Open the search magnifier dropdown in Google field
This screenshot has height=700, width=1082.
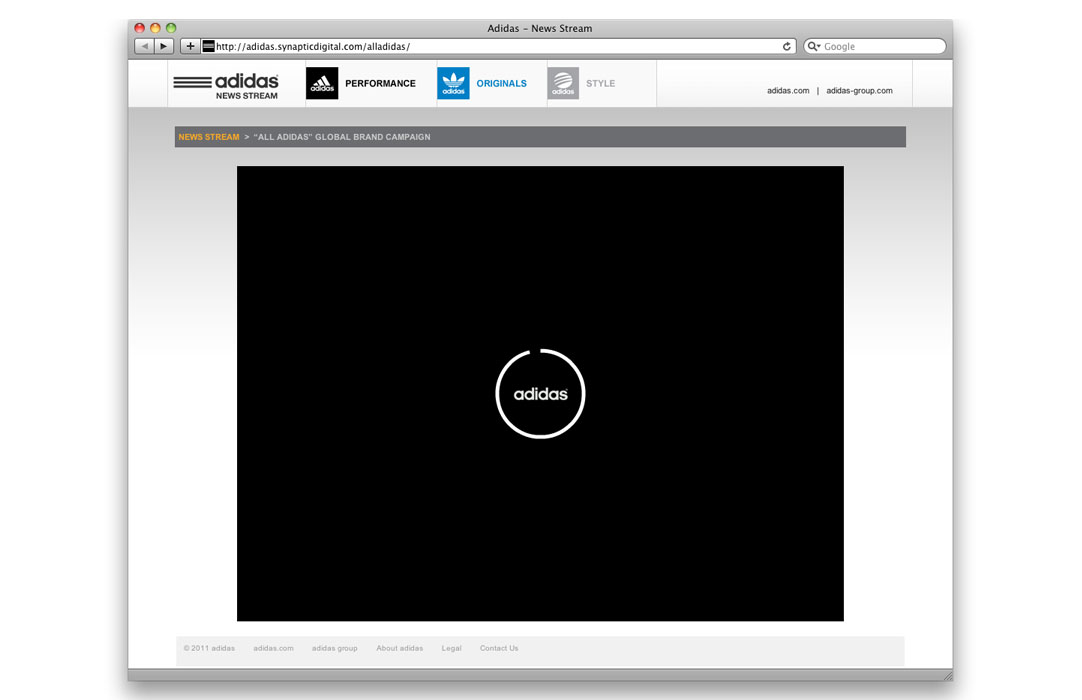(x=814, y=46)
